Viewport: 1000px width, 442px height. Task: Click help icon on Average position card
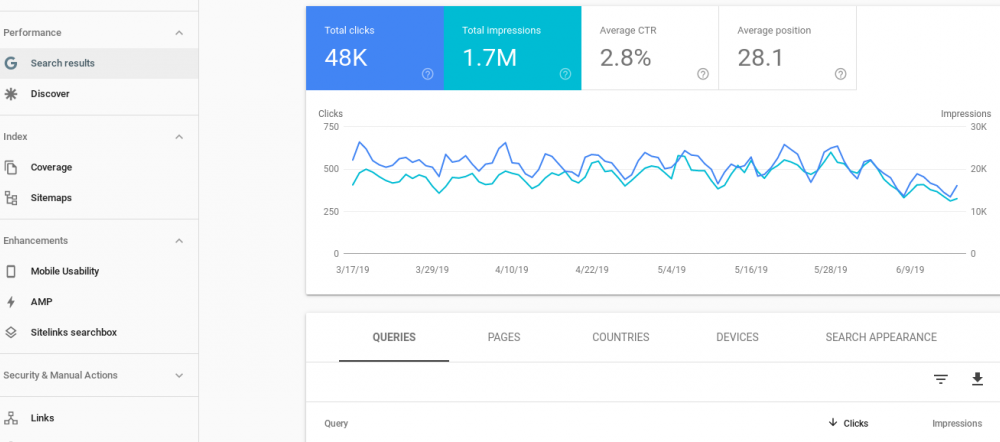(x=840, y=74)
